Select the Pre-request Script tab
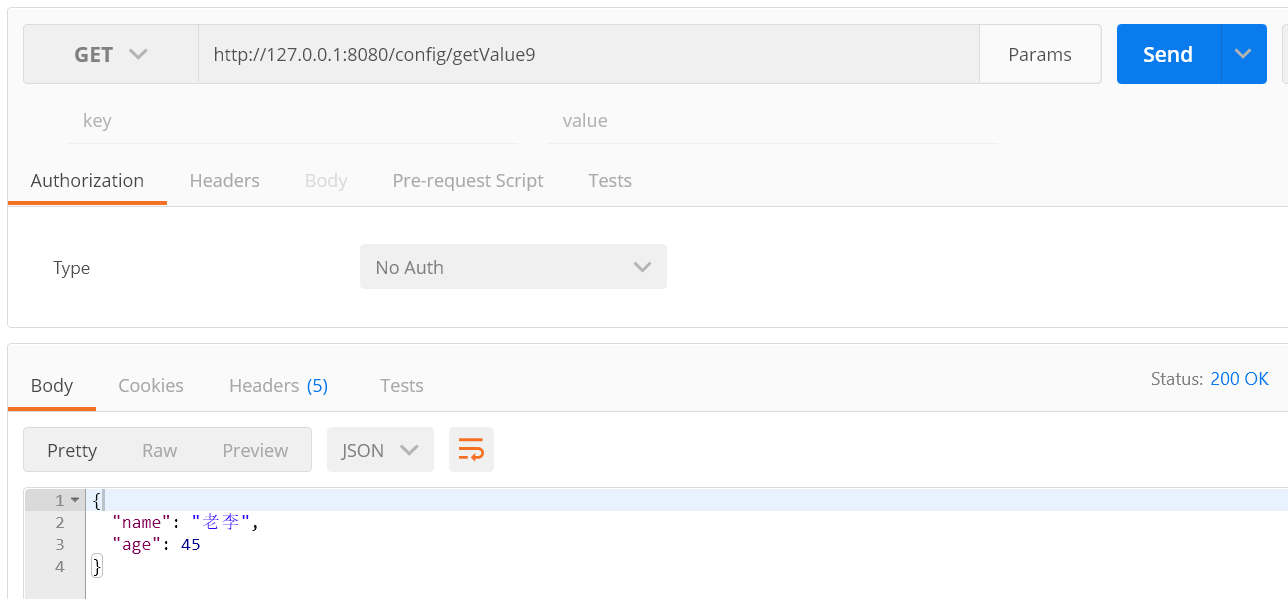Image resolution: width=1288 pixels, height=599 pixels. click(x=468, y=181)
